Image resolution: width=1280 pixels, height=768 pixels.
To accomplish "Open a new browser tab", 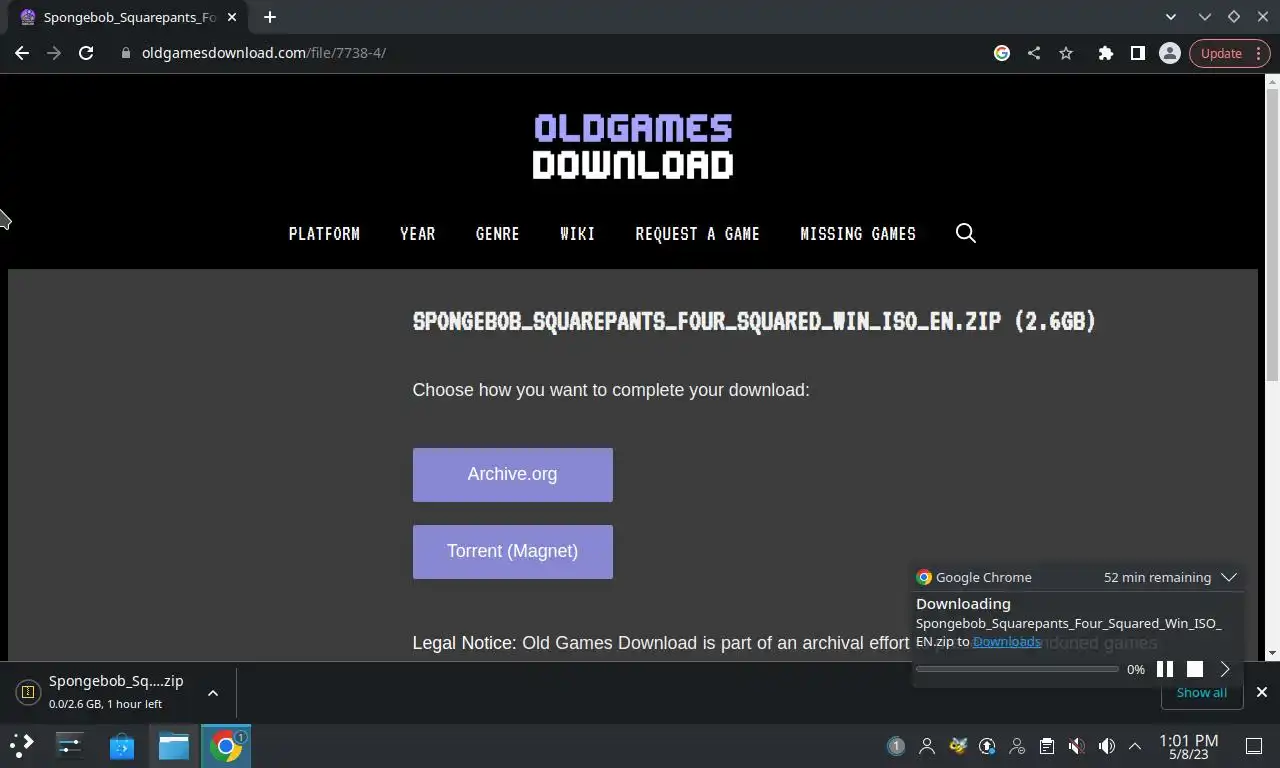I will click(270, 17).
